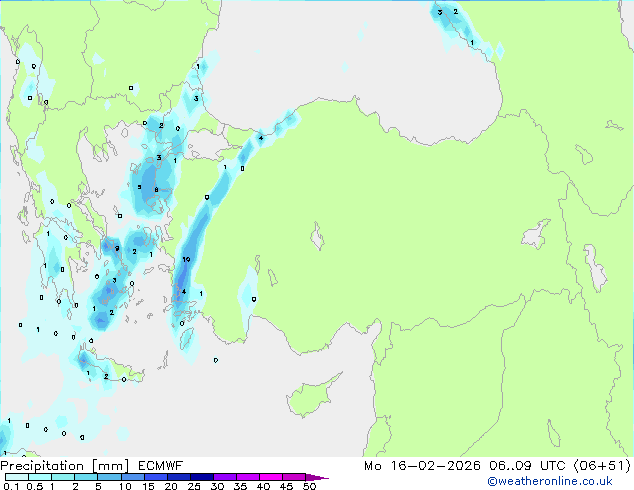The height and width of the screenshot is (490, 634).
Task: Click the legend swatch between 35 and 40
Action: click(247, 477)
